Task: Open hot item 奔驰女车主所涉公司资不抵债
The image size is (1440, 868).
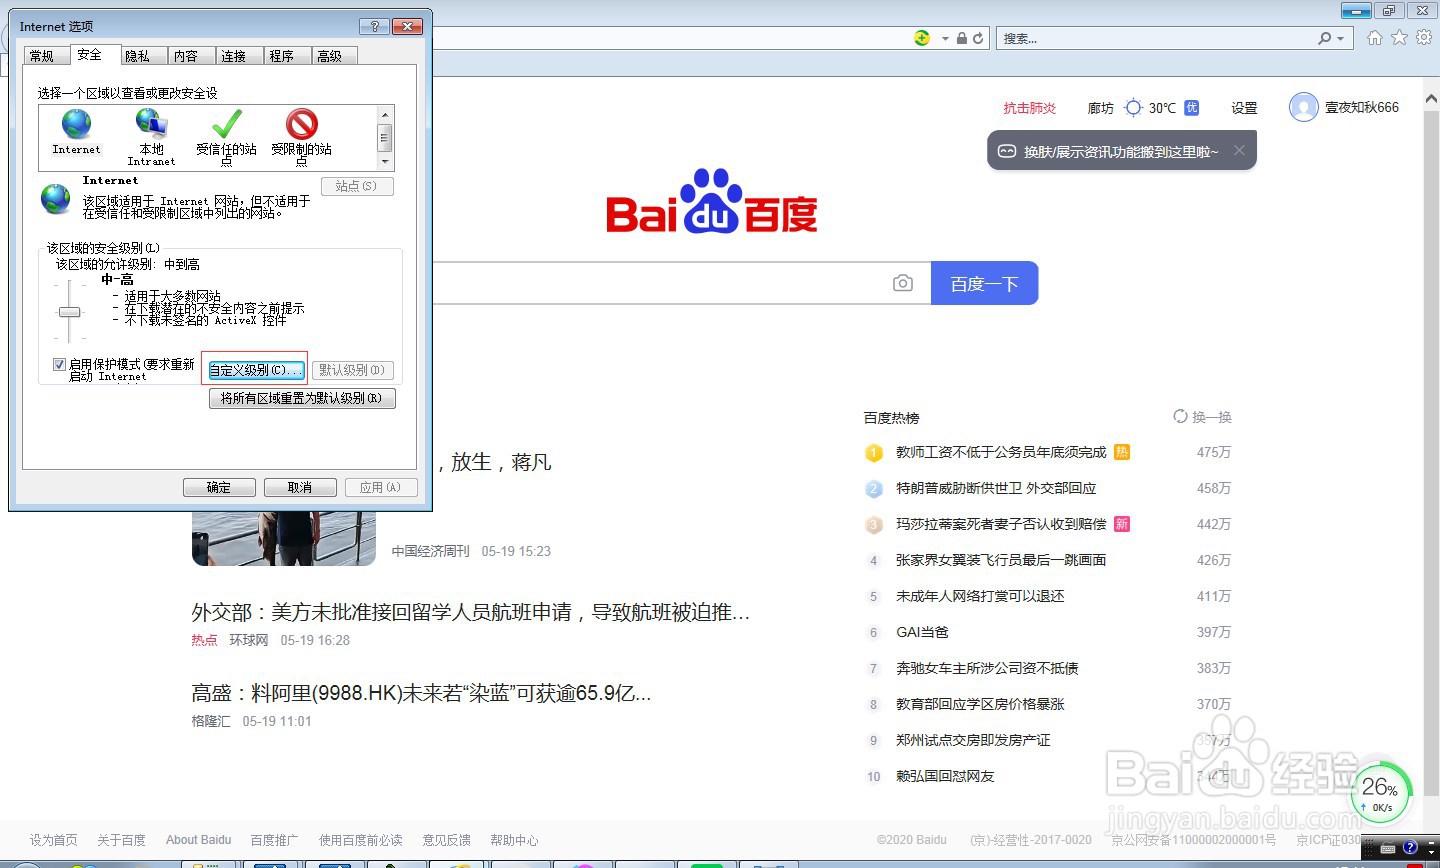Action: 987,668
